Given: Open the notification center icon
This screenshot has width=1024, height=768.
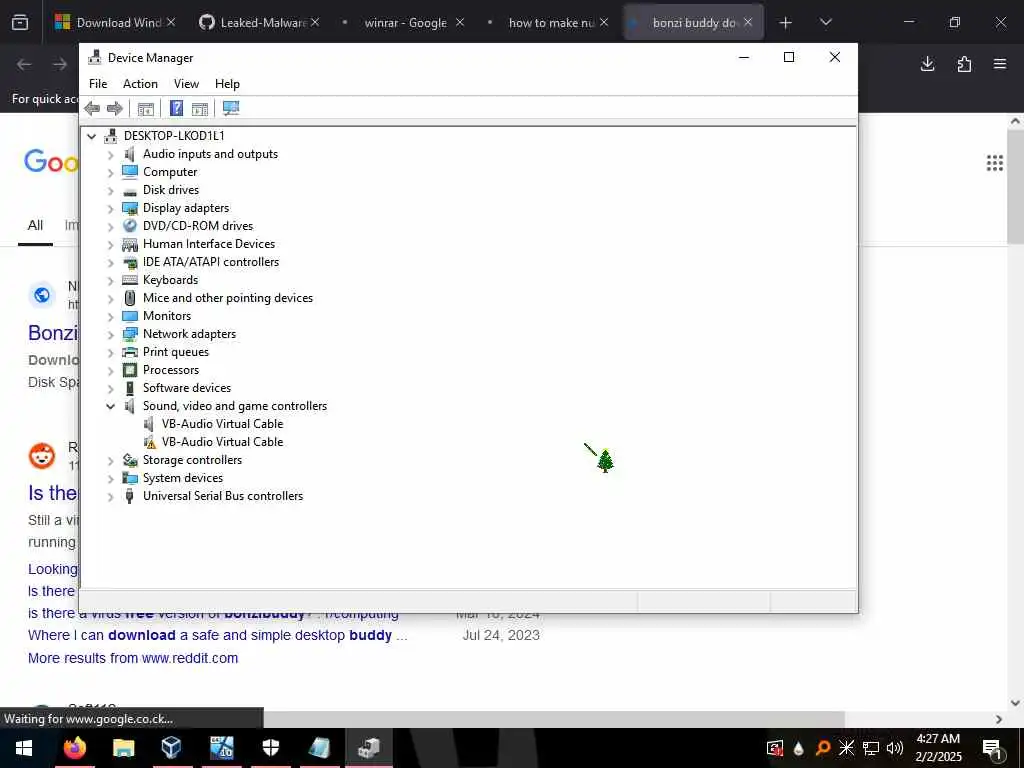Looking at the screenshot, I should tap(993, 748).
